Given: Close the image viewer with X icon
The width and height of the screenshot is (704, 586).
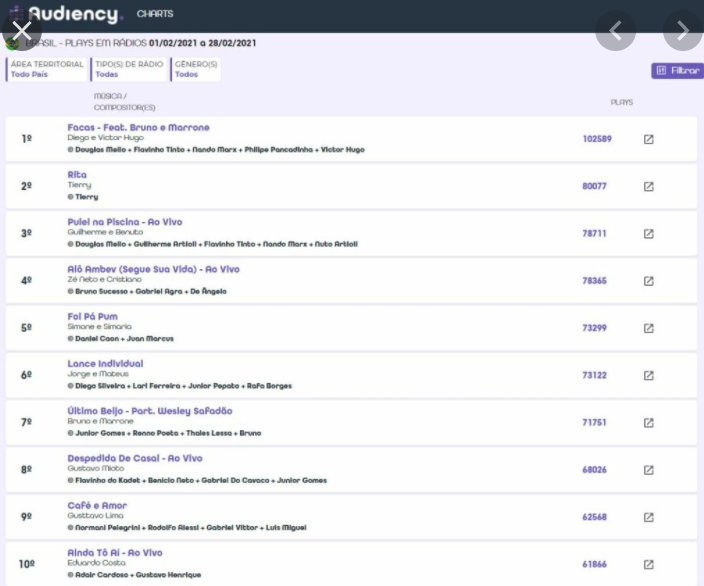Looking at the screenshot, I should tap(22, 31).
